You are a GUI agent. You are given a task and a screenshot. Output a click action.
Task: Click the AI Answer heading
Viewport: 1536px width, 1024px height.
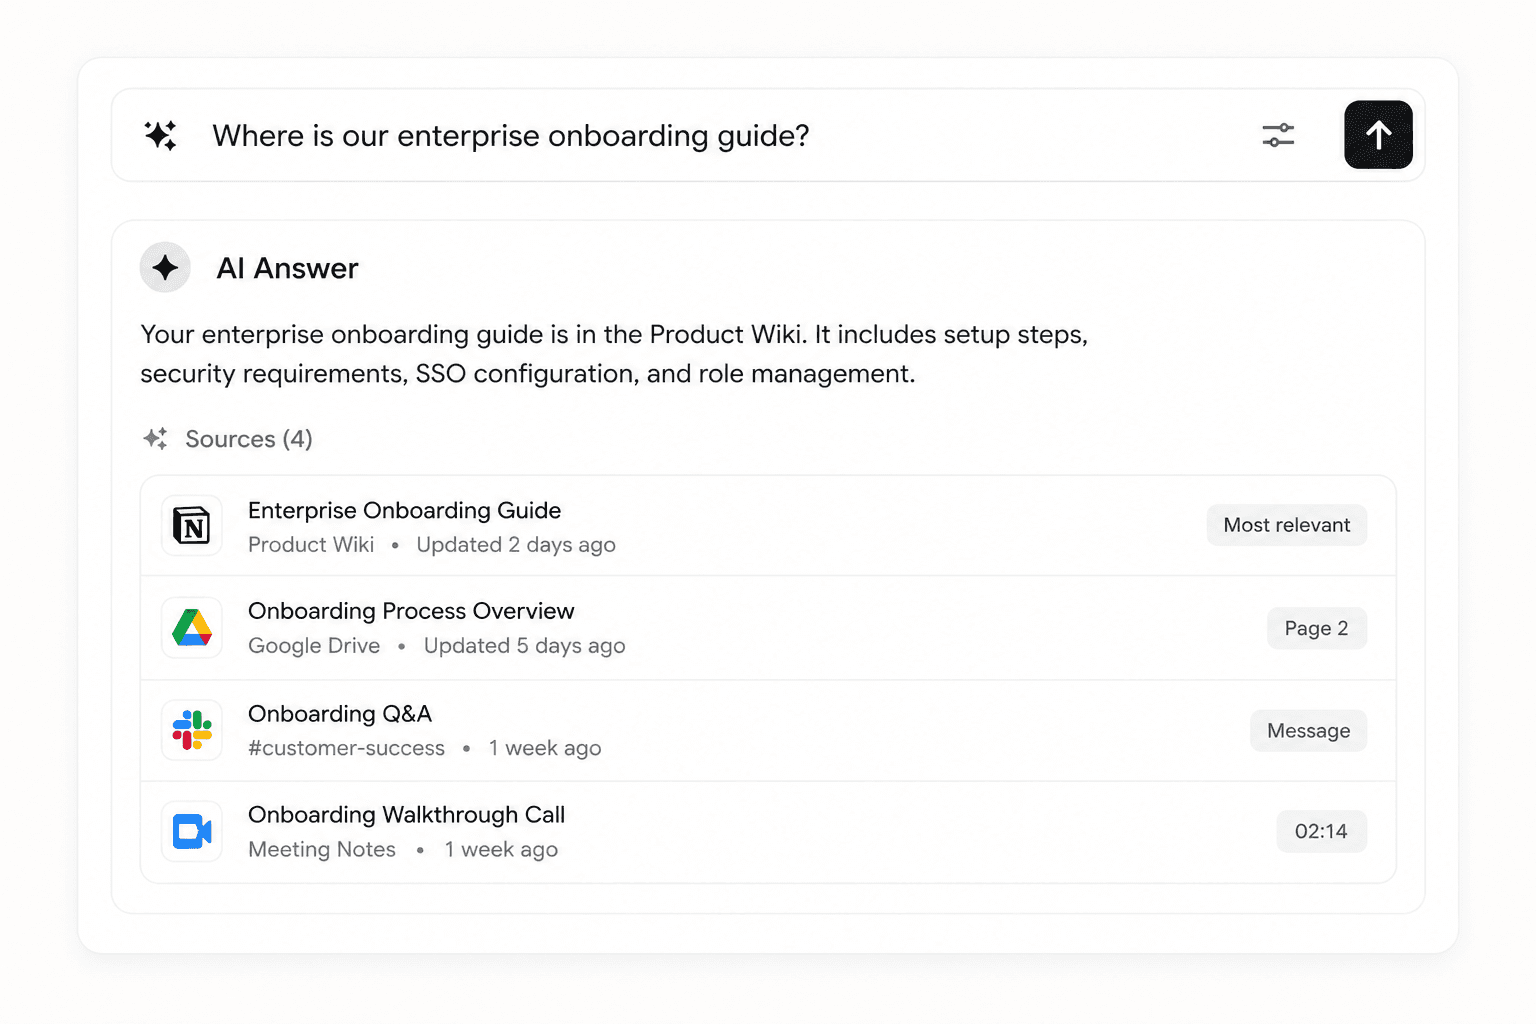point(287,268)
